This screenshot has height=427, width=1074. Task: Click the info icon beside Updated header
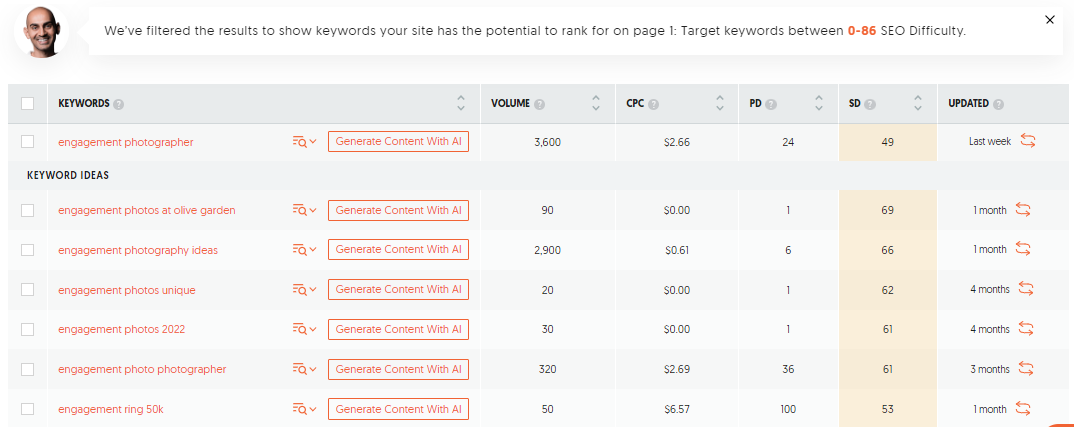[x=999, y=104]
